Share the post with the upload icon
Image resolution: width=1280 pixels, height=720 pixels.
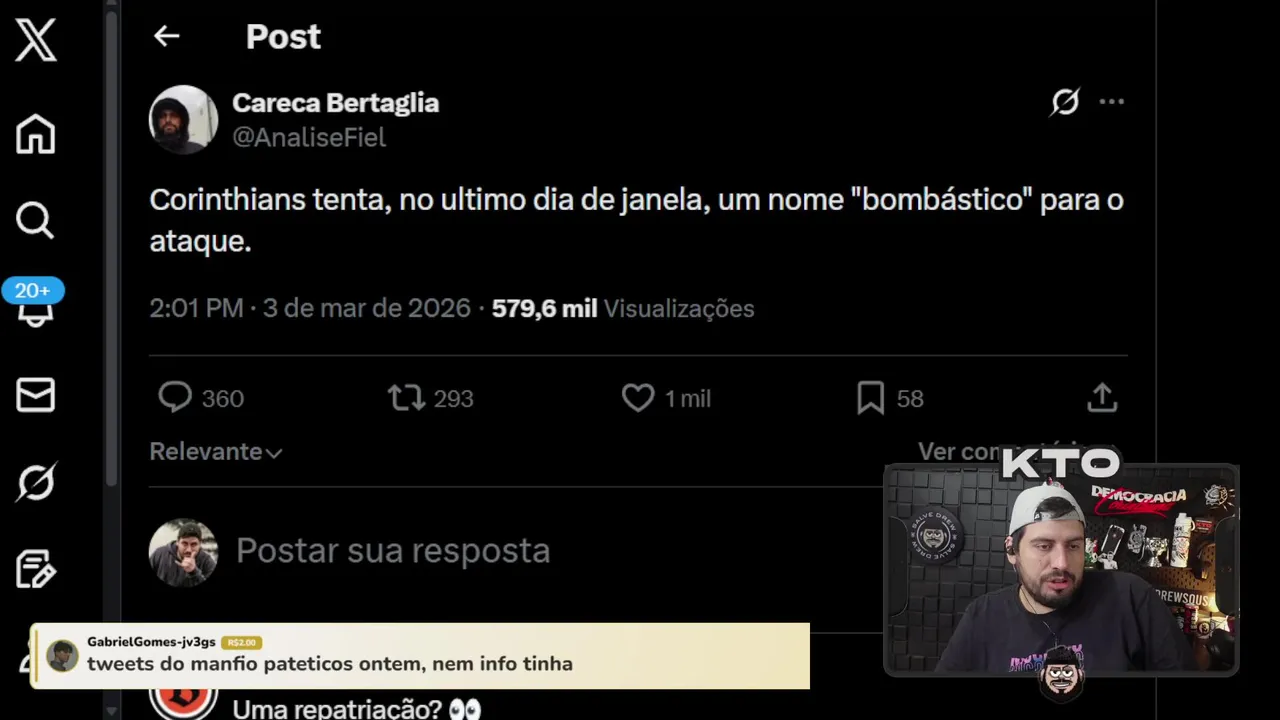(x=1102, y=398)
